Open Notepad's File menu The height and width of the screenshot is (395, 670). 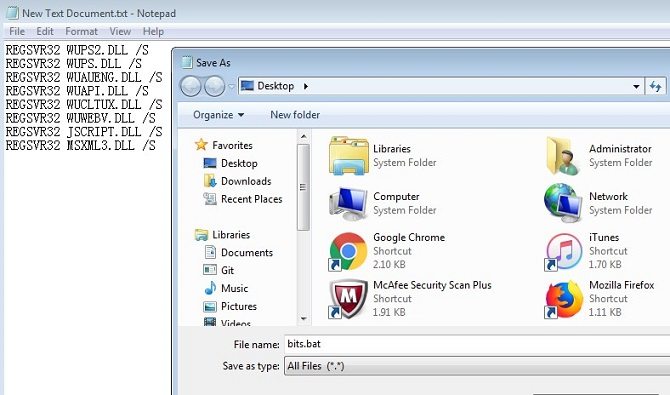(x=17, y=31)
